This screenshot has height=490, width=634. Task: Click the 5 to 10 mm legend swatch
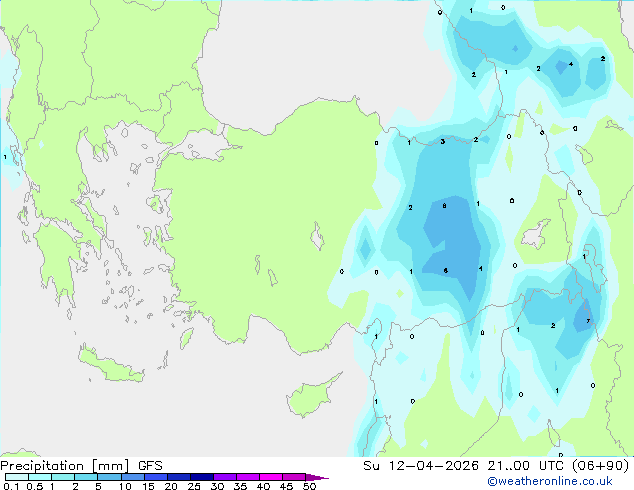[x=109, y=477]
